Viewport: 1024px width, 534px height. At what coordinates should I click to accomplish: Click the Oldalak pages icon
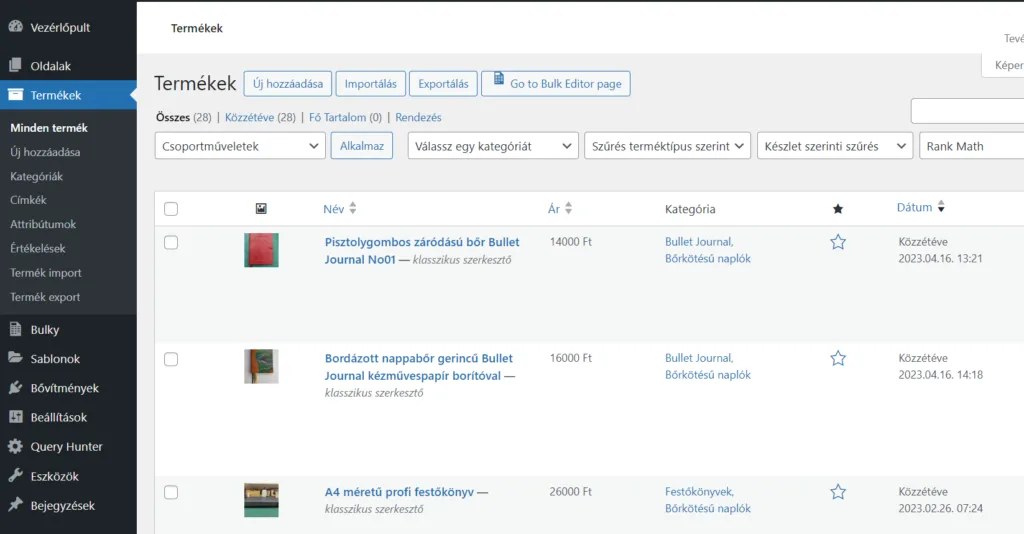tap(16, 65)
